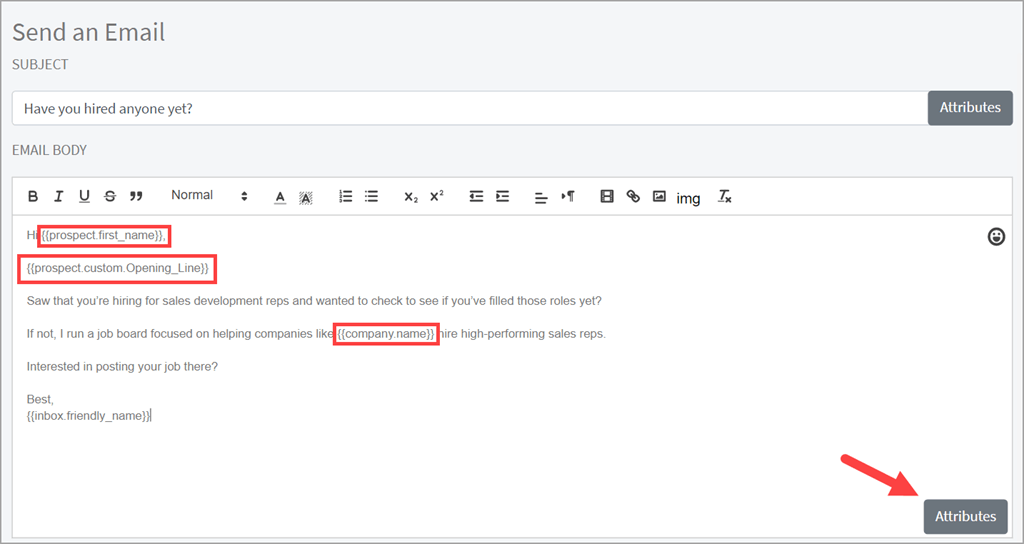
Task: Insert a link with the chain icon
Action: pos(633,197)
